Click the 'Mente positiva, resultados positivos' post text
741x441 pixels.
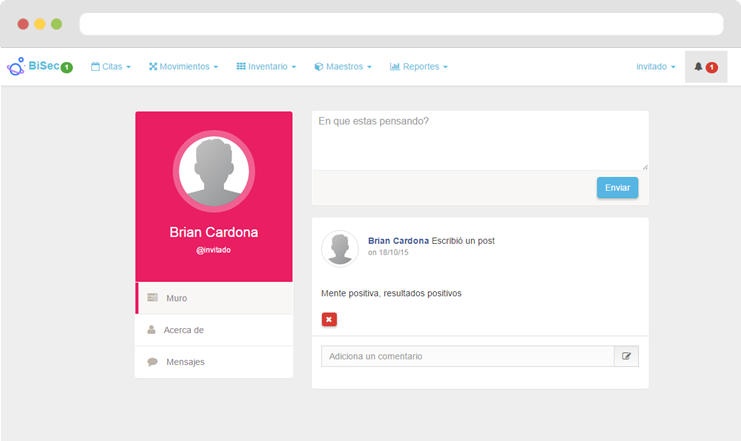391,294
